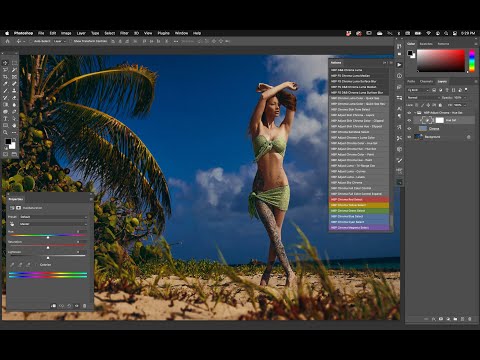480x360 pixels.
Task: Click the green-highlighted Green Select action
Action: pos(359,211)
